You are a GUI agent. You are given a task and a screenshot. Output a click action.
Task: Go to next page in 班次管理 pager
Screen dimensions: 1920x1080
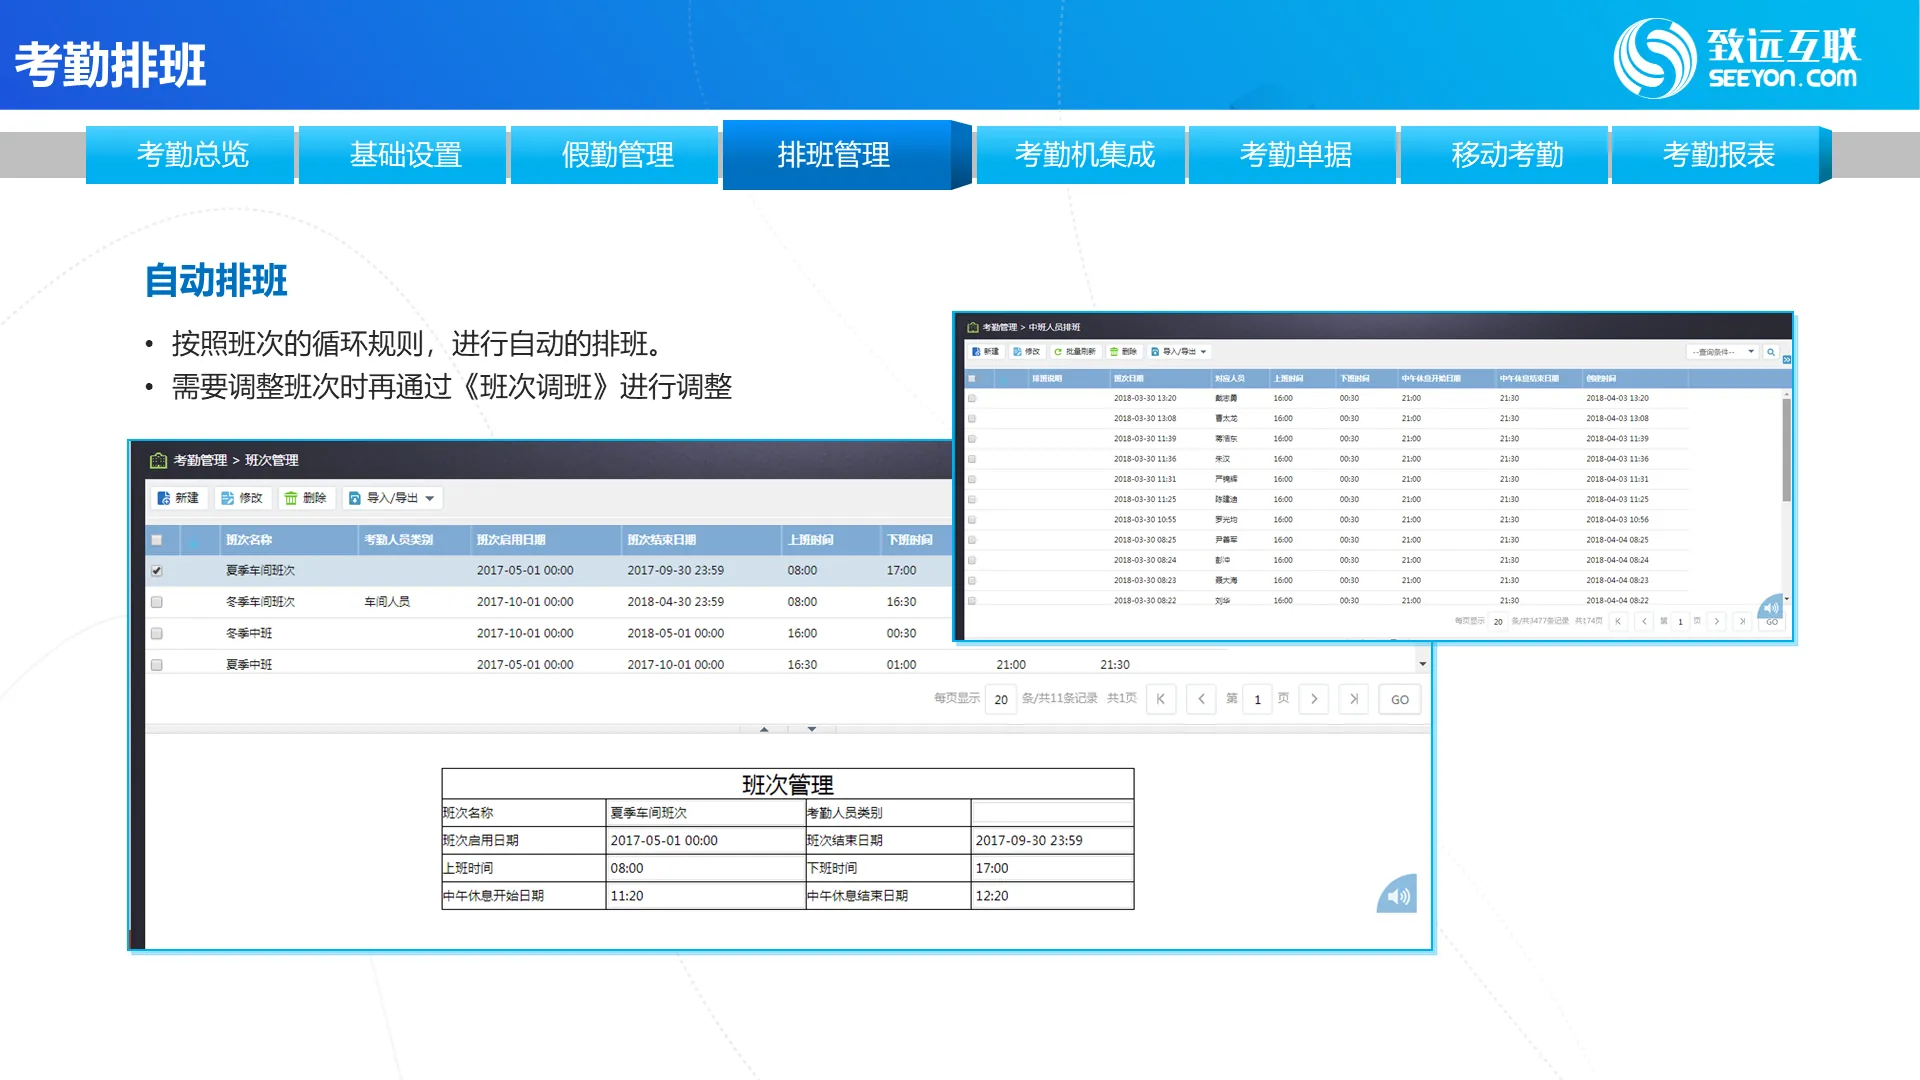tap(1314, 699)
